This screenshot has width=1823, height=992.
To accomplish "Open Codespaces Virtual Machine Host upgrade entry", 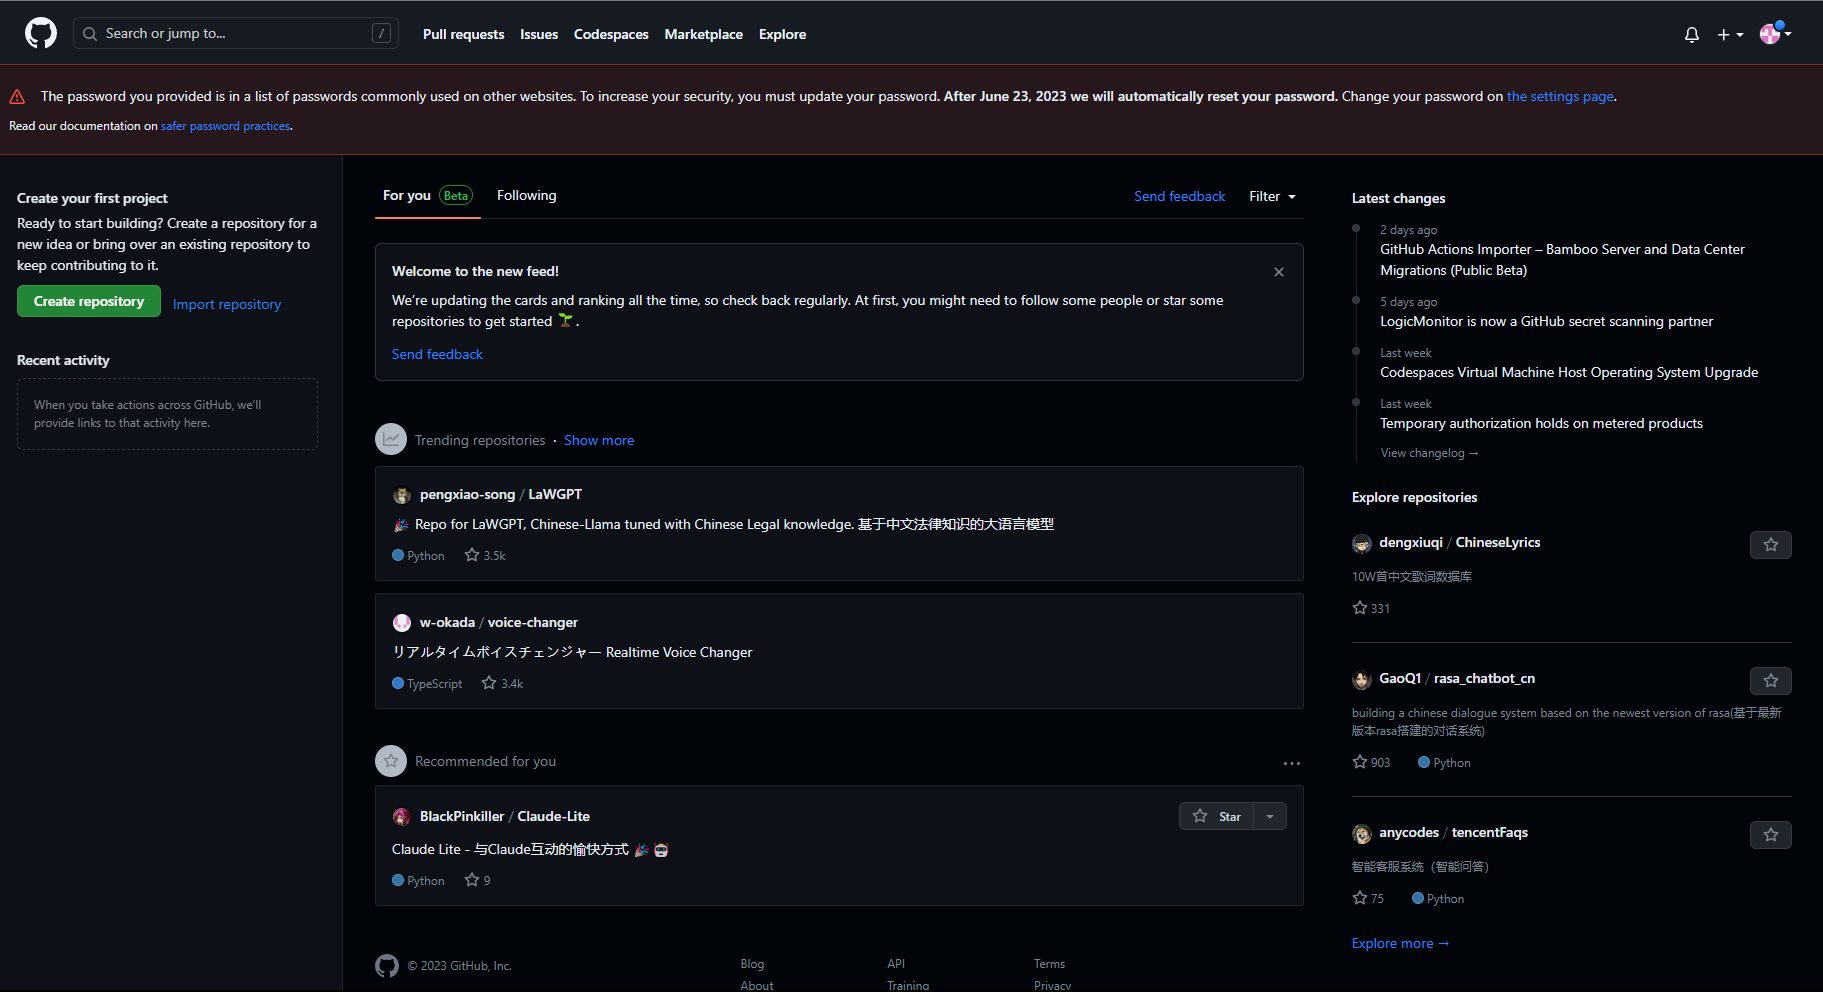I will point(1569,372).
